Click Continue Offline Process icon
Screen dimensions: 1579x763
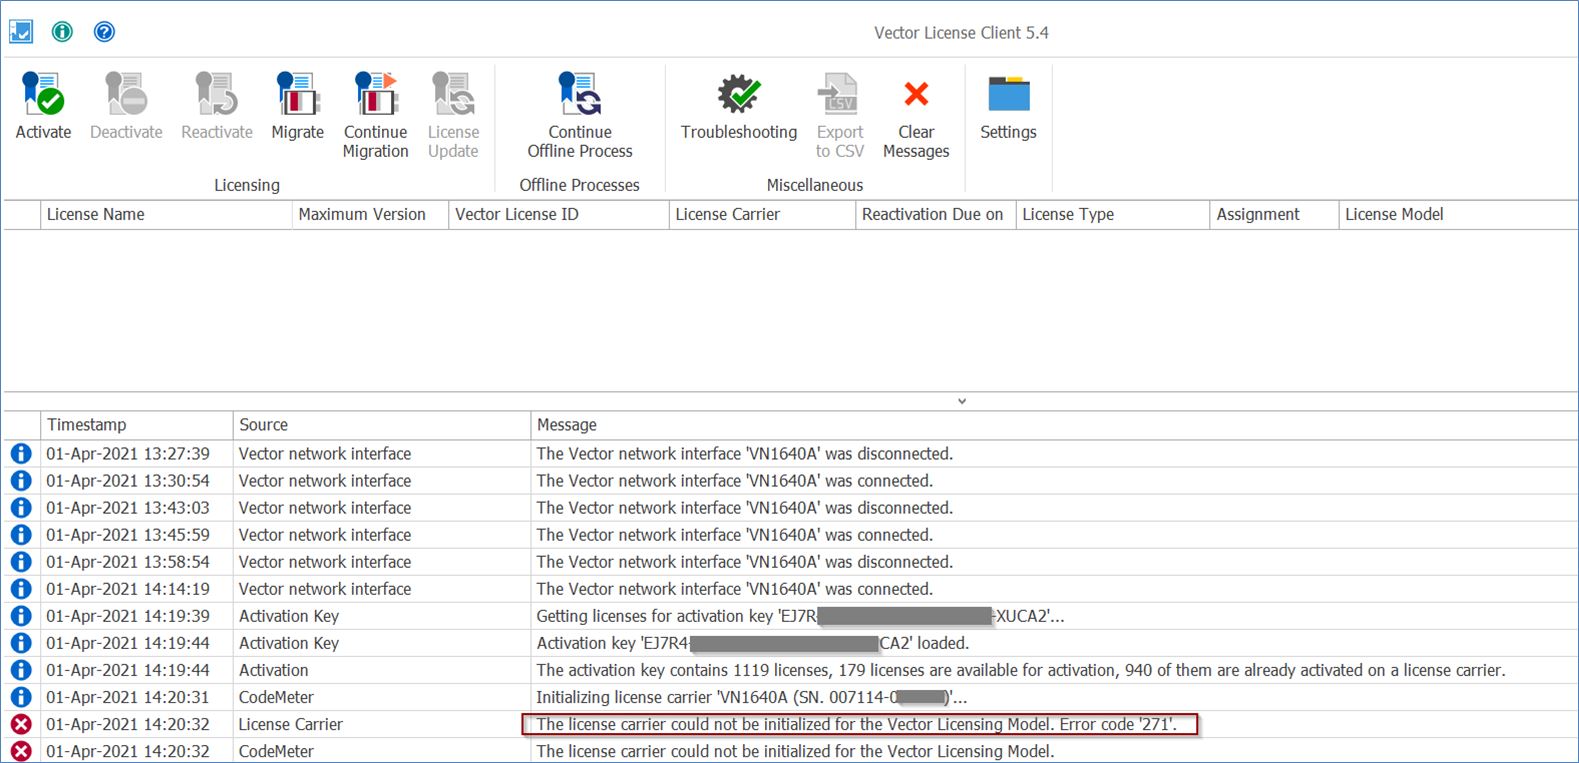(x=580, y=95)
